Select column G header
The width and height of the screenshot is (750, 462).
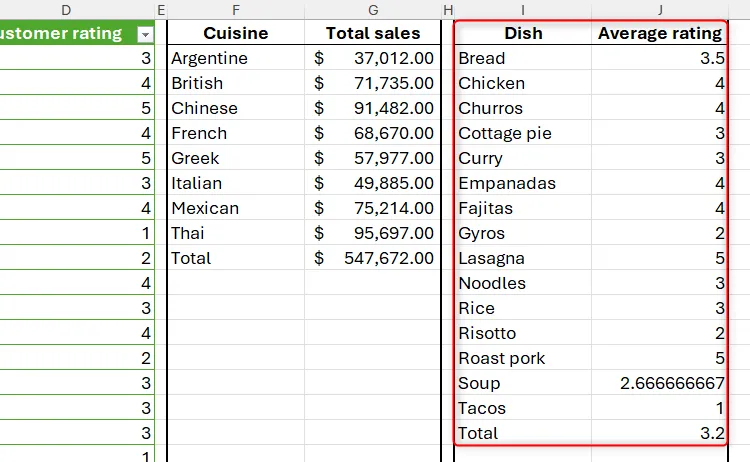(x=373, y=10)
